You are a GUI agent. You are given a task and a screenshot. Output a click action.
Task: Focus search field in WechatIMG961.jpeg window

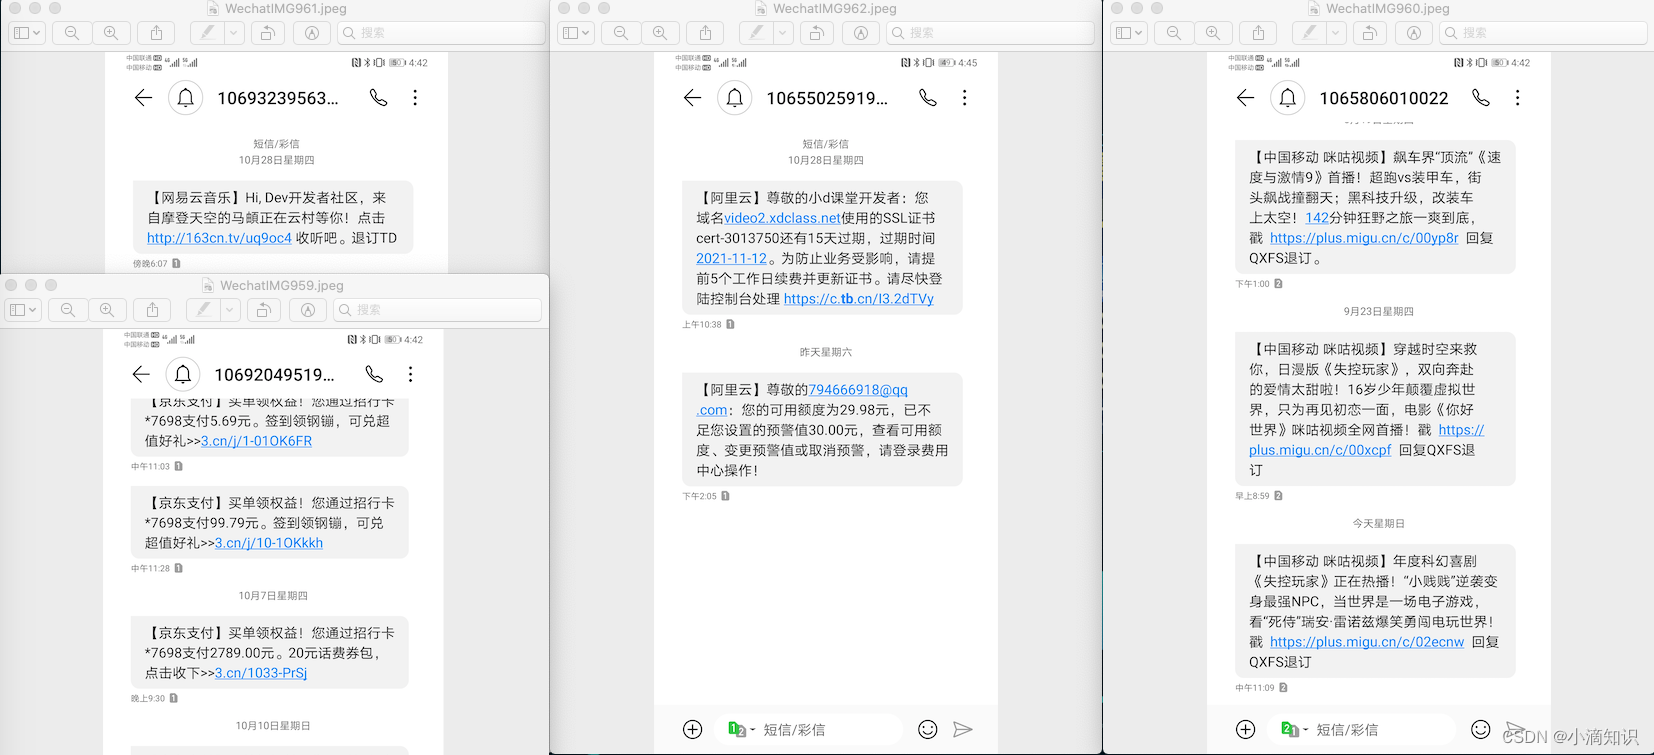[x=441, y=33]
